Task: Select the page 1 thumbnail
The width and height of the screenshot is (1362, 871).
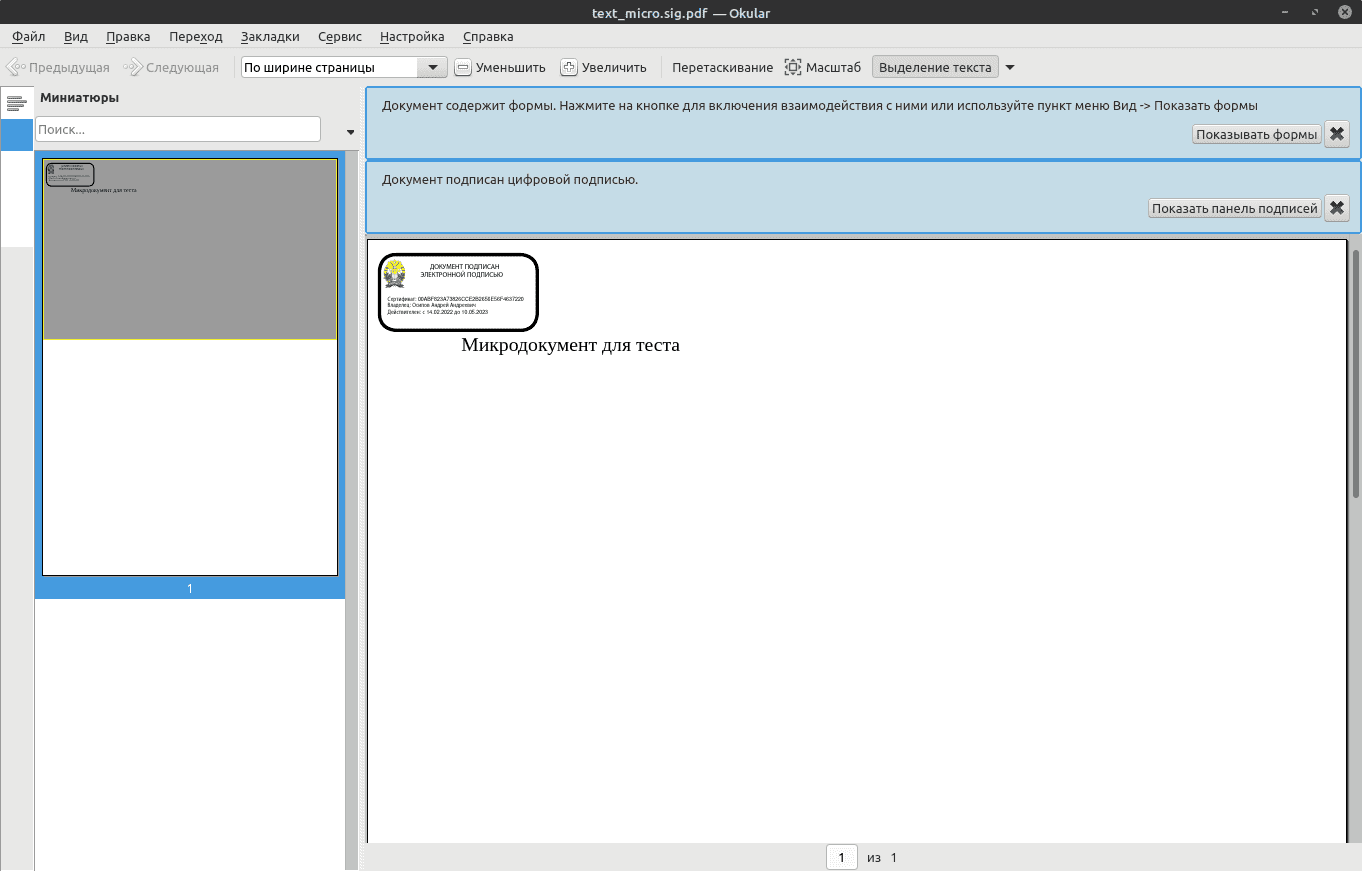Action: click(x=190, y=366)
